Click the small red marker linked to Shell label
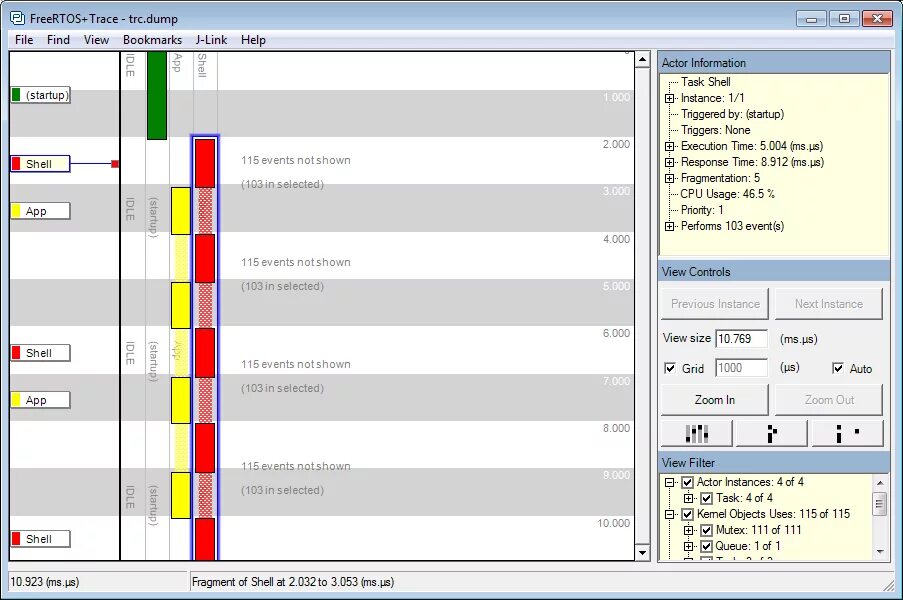This screenshot has height=600, width=903. tap(115, 164)
